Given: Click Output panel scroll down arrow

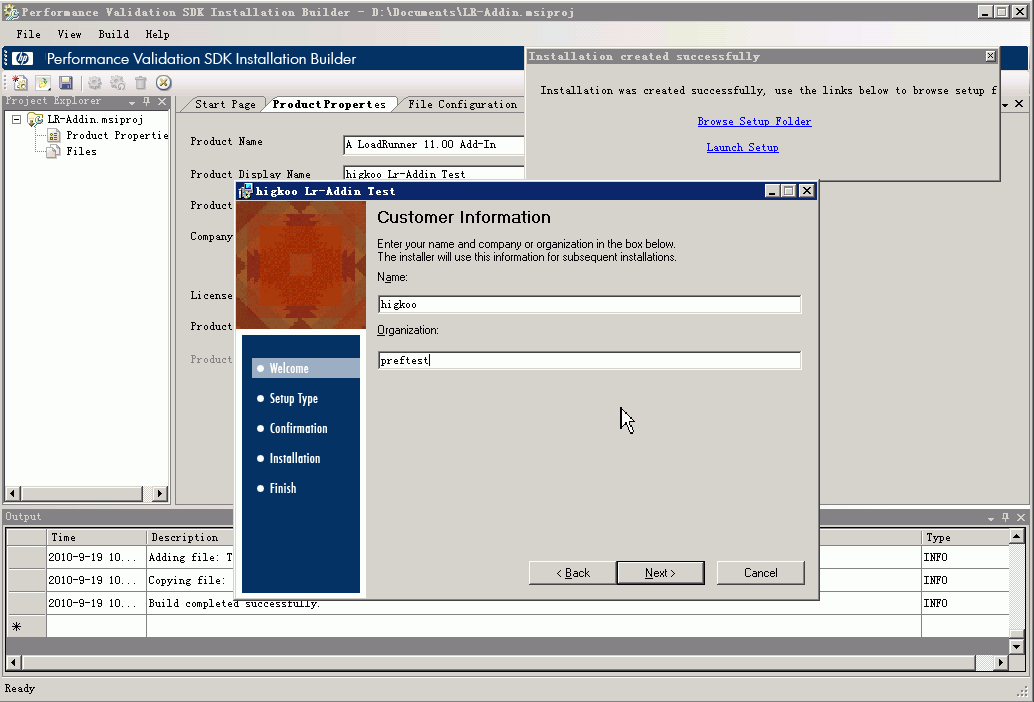Looking at the screenshot, I should (1016, 647).
